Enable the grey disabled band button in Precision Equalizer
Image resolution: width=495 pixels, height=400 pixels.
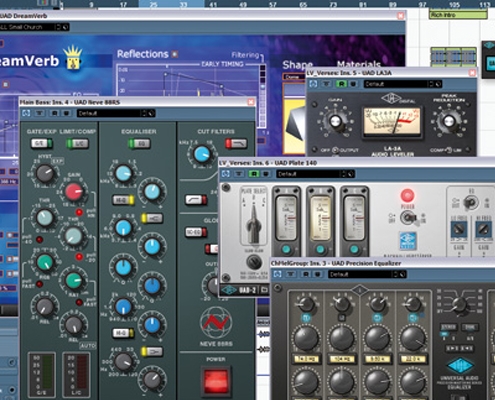[x=341, y=317]
